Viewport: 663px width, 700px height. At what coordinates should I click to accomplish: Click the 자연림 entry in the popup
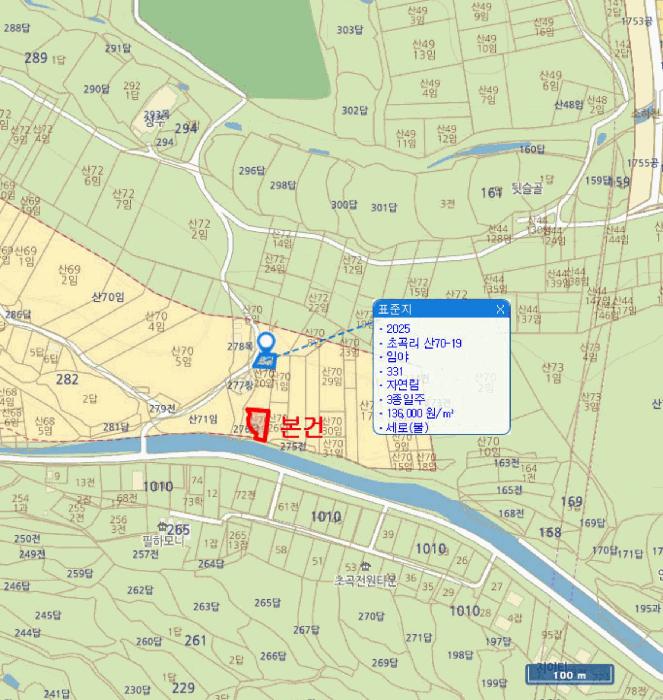[x=402, y=384]
